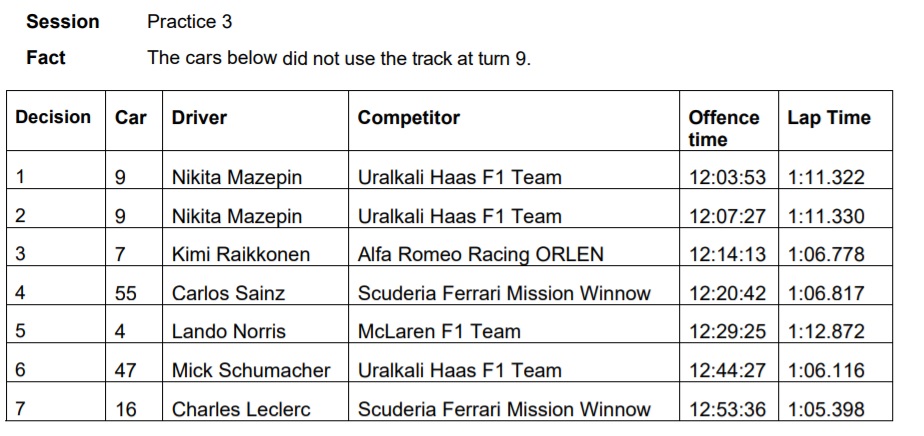Click the Carlos Sainz driver cell
Viewport: 924px width, 436px height.
tap(228, 293)
